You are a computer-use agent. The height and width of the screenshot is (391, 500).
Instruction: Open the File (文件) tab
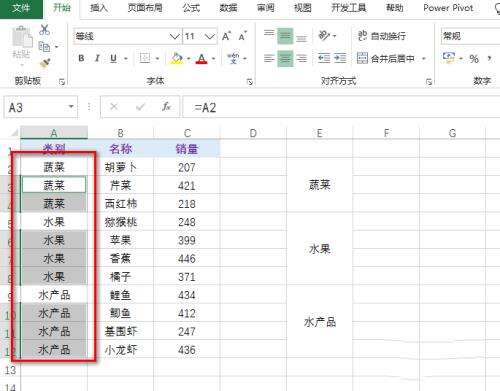(x=21, y=8)
